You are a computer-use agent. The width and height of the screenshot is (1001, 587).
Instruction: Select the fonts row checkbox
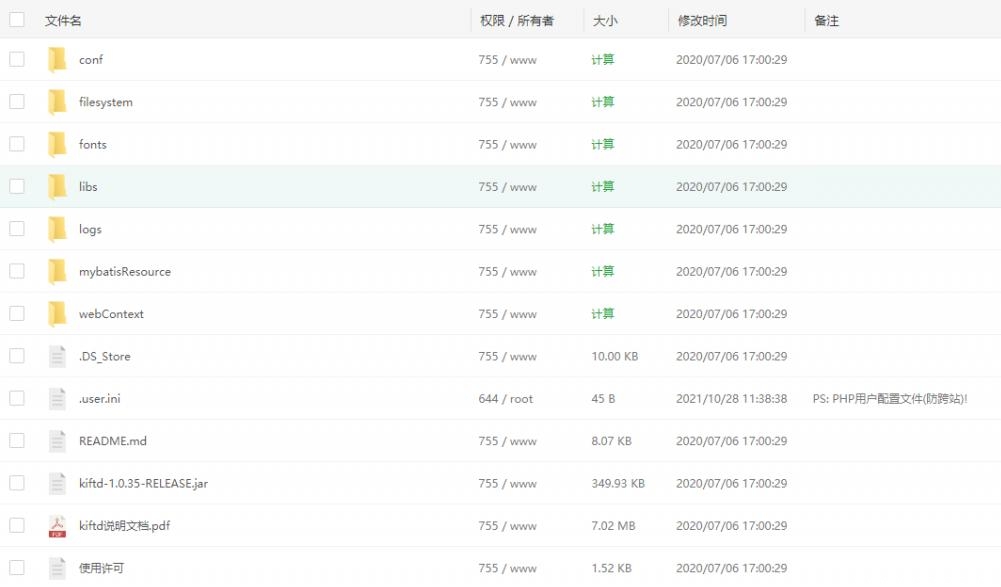point(17,144)
